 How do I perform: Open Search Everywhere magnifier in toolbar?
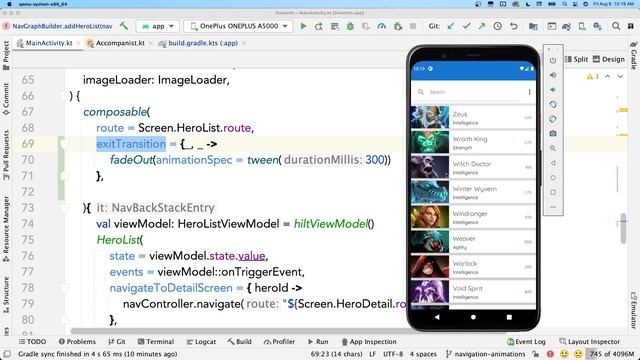pyautogui.click(x=616, y=26)
